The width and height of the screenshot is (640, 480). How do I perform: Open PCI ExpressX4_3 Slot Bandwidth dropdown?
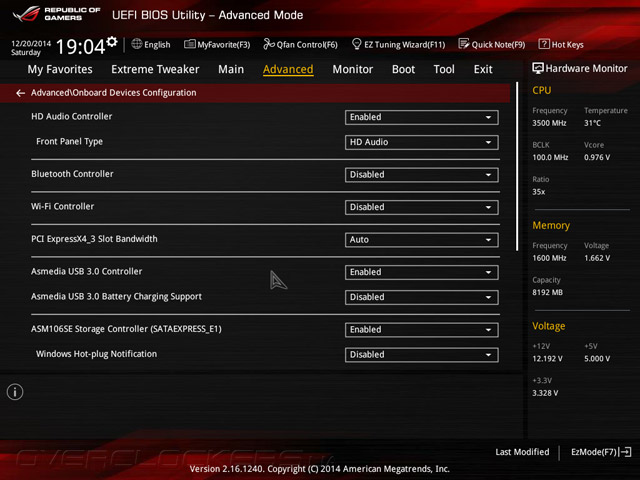(x=421, y=240)
